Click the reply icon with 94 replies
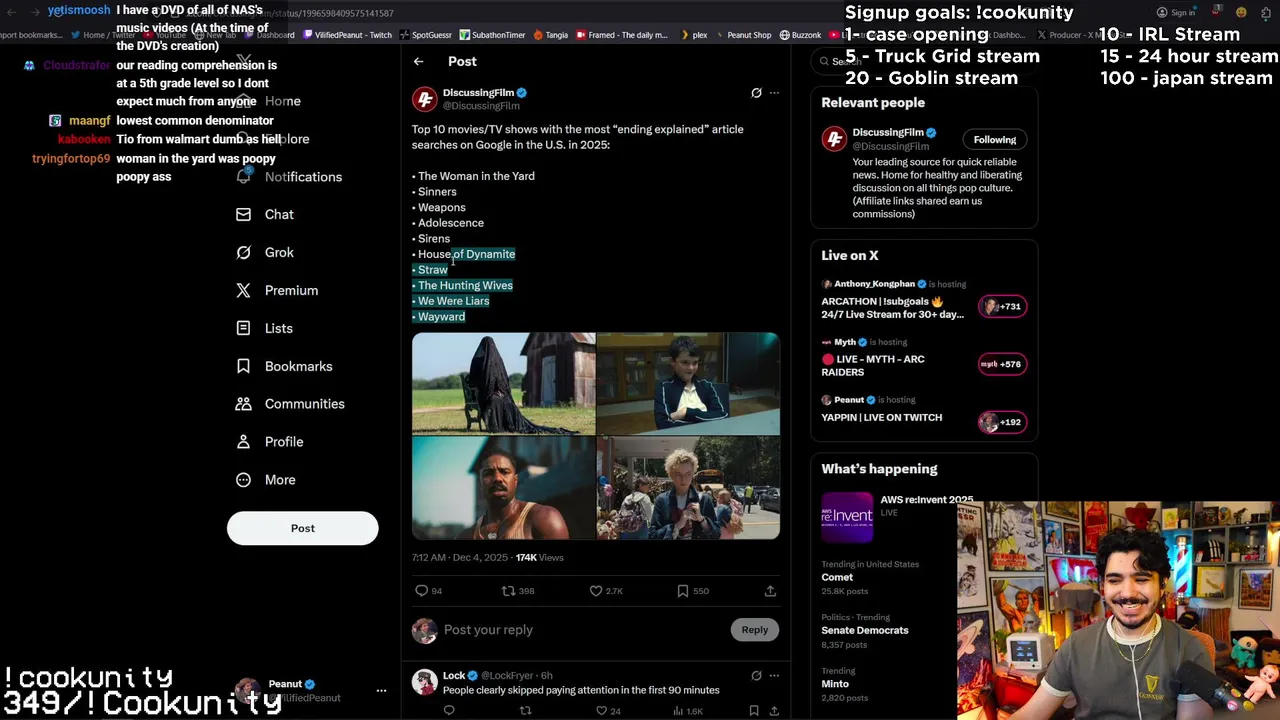Image resolution: width=1280 pixels, height=720 pixels. pos(422,591)
